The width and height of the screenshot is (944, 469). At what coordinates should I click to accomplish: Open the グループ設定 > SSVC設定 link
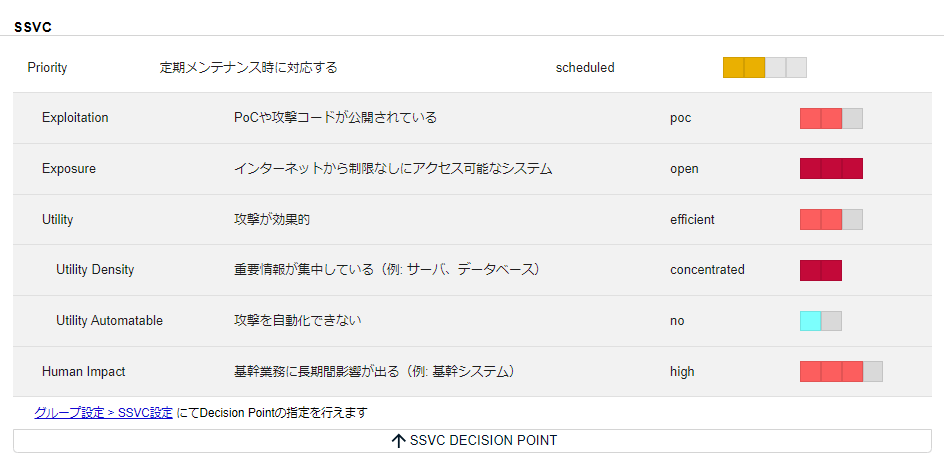pyautogui.click(x=103, y=412)
